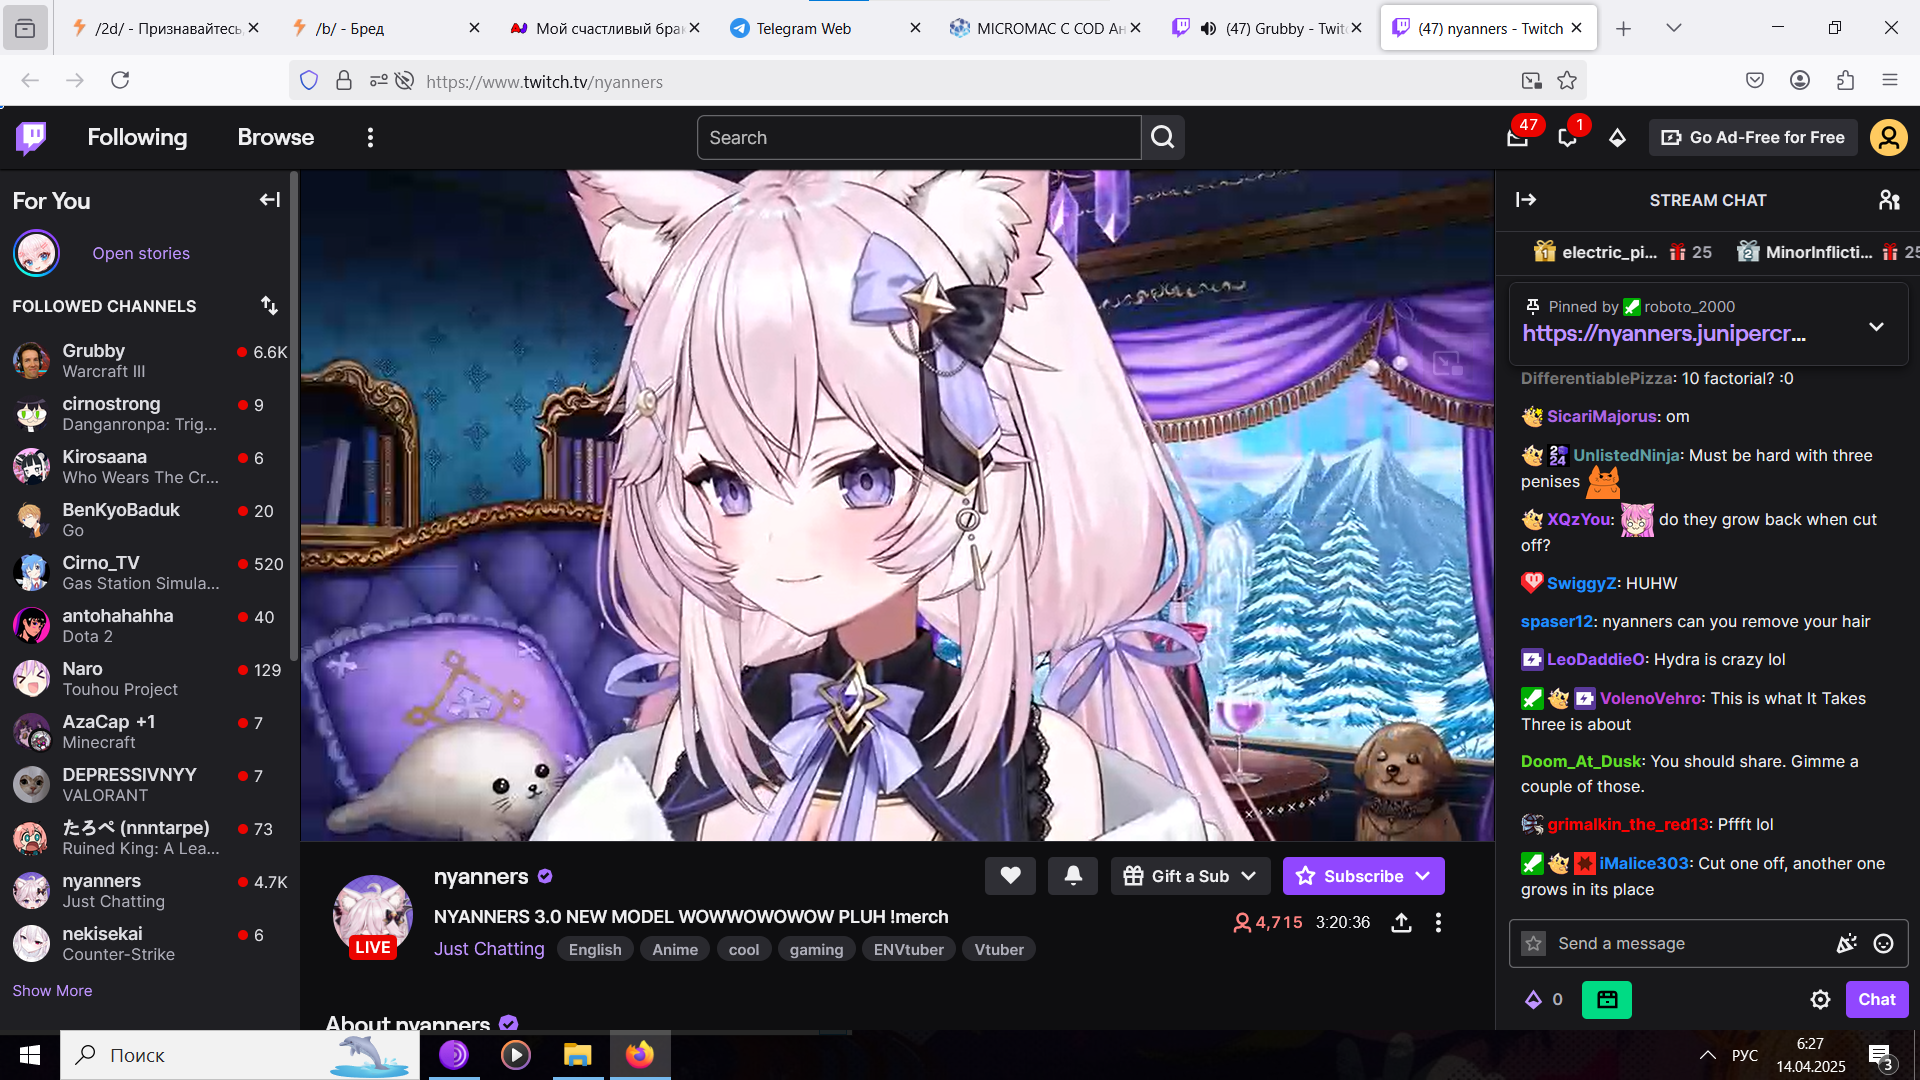Click the Twitch search input field
Viewport: 1920px width, 1080px height.
(x=918, y=138)
